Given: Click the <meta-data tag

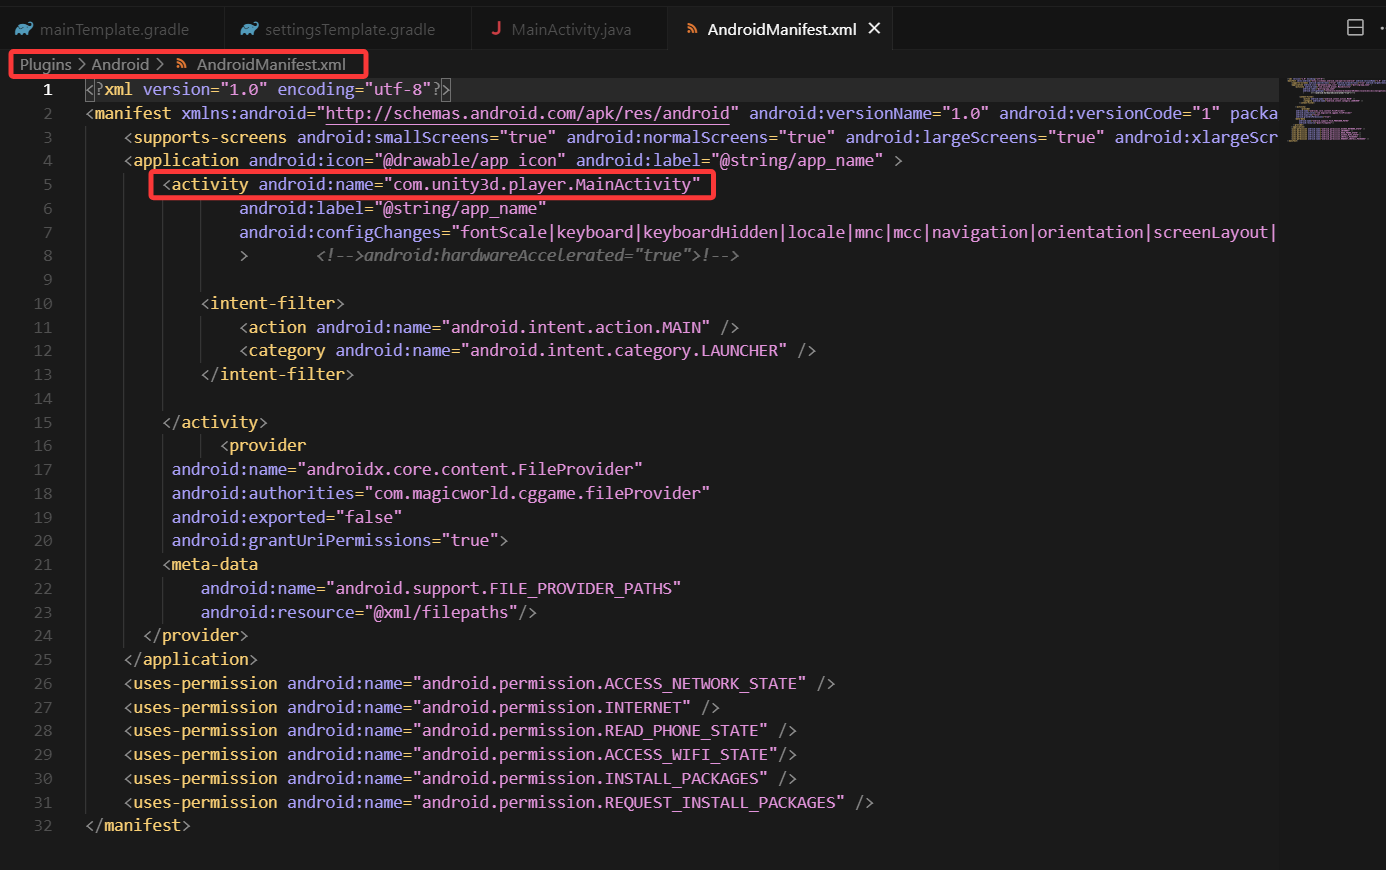Looking at the screenshot, I should coord(210,564).
